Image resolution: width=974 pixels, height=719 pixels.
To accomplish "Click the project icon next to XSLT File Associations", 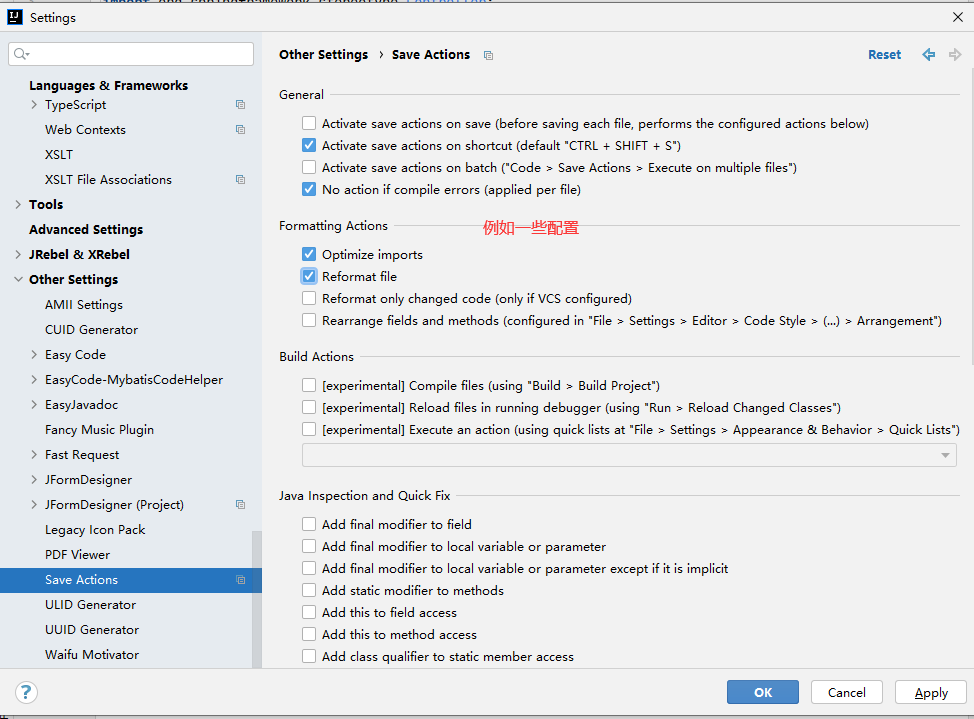I will click(x=240, y=180).
